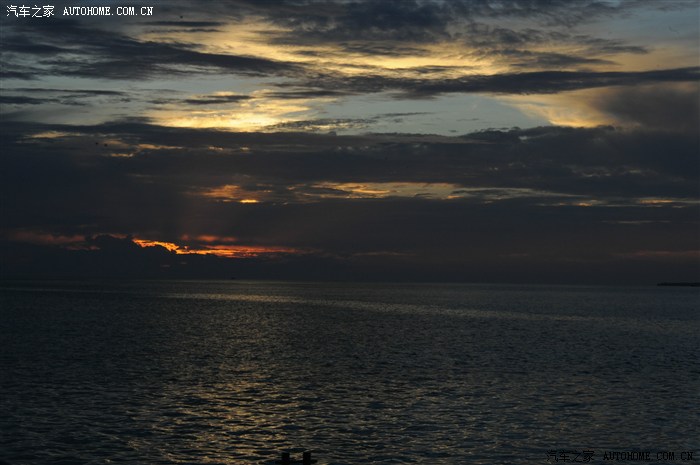700x465 pixels.
Task: Click the dark land strip on right horizon
Action: 678,284
